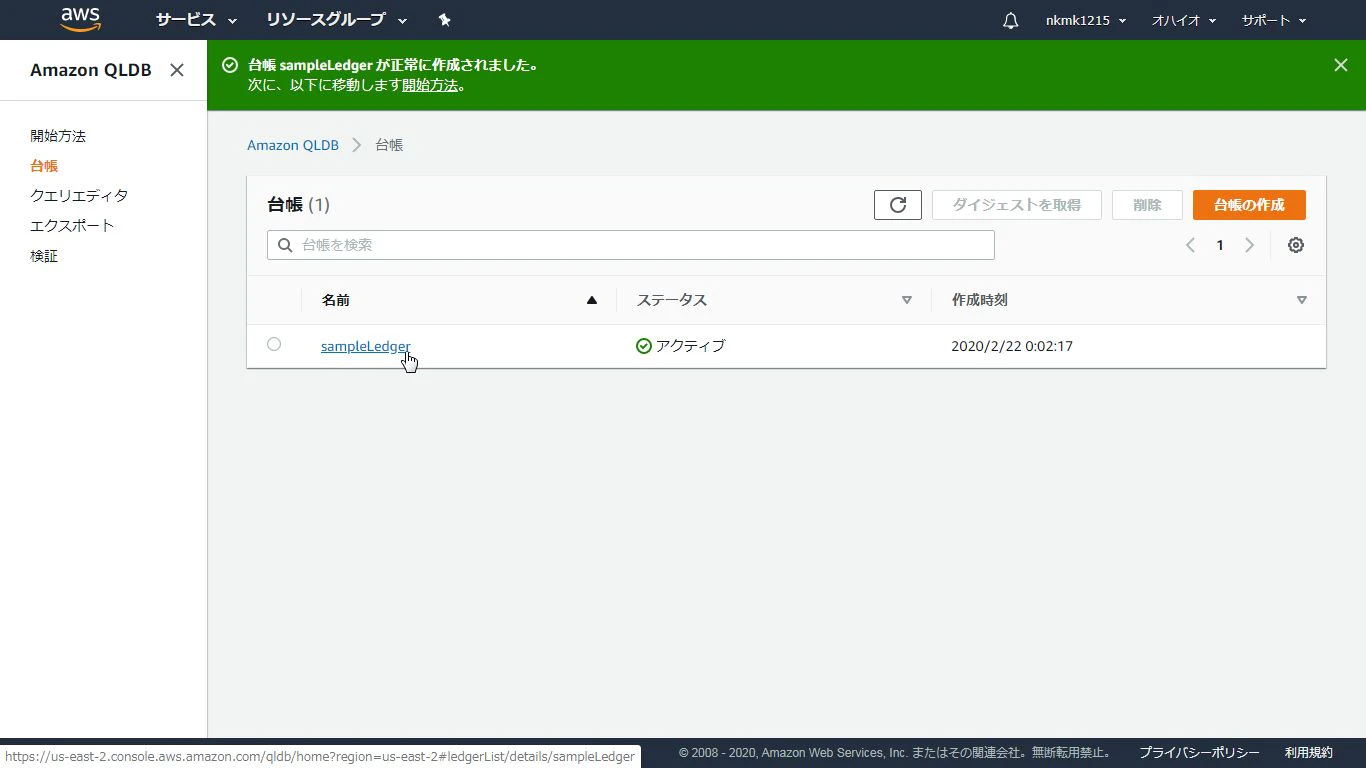Open エクスポート in sidebar

pyautogui.click(x=72, y=226)
